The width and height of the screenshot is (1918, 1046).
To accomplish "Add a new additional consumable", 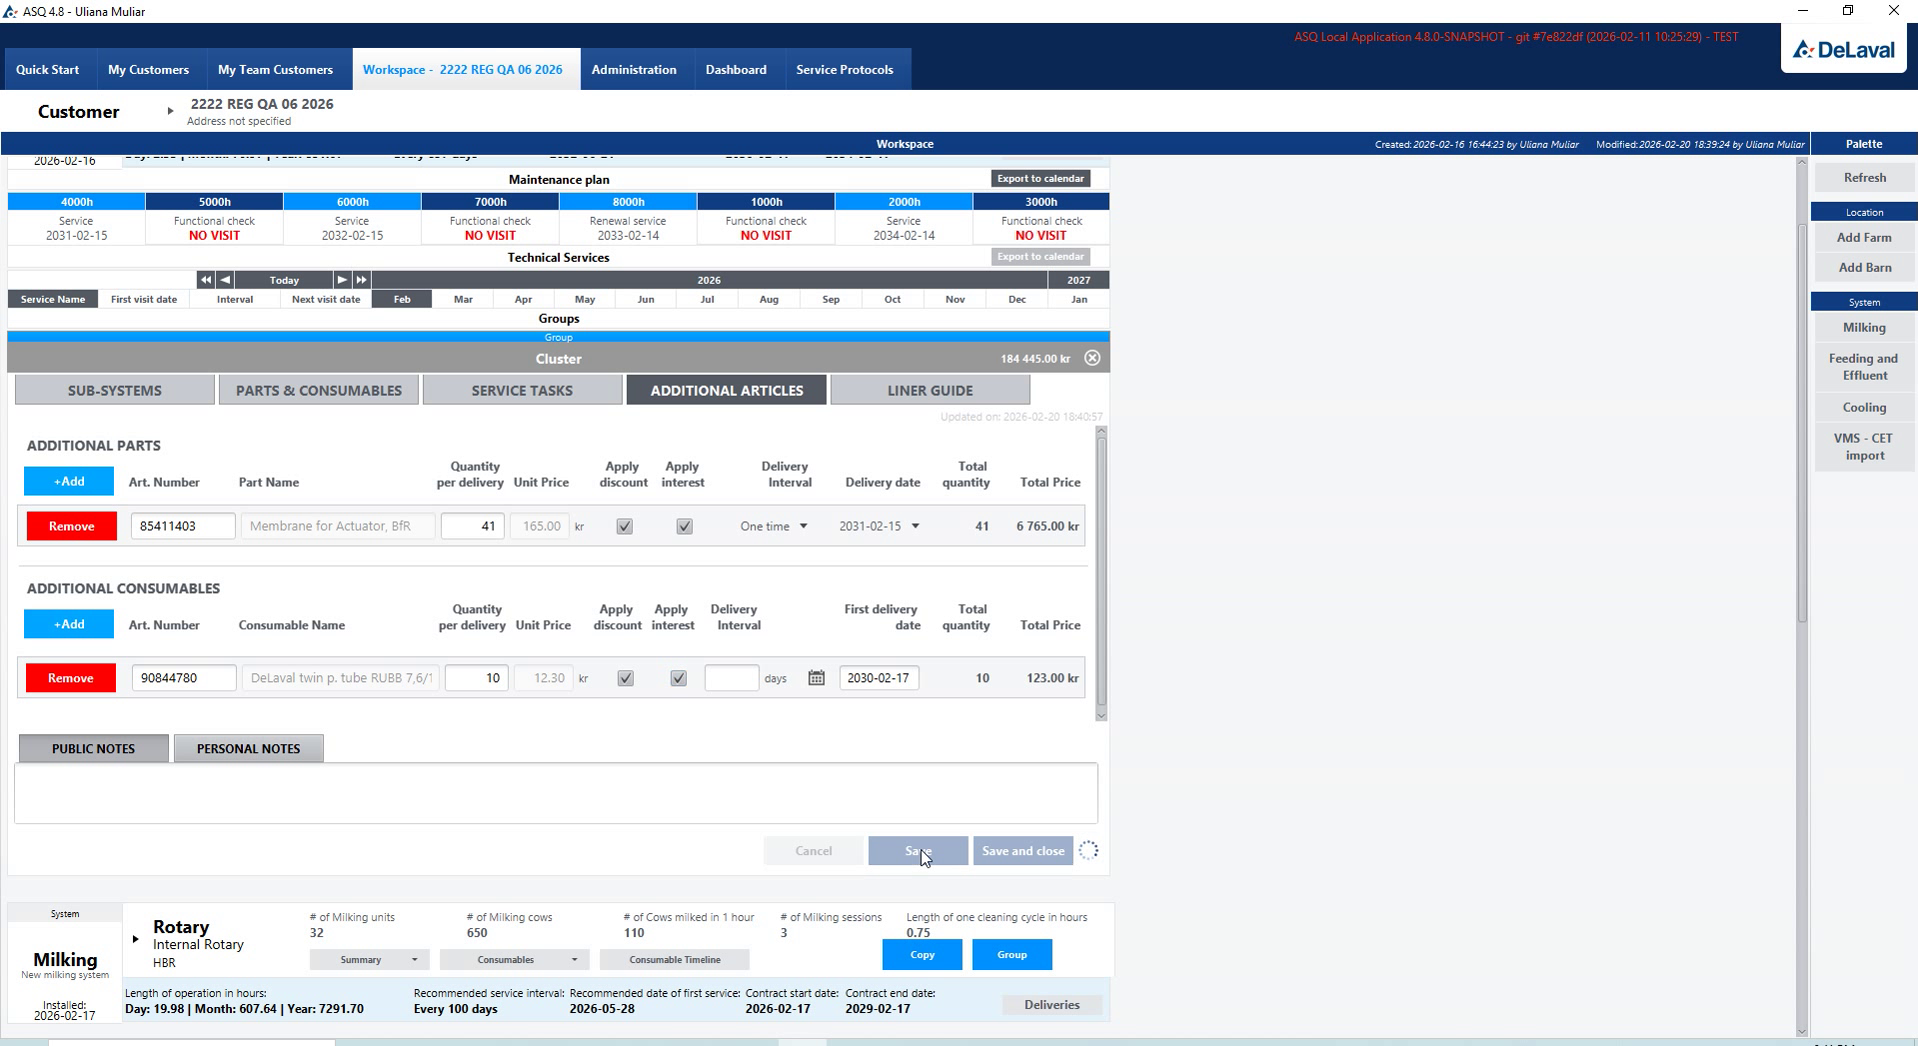I will (x=69, y=624).
